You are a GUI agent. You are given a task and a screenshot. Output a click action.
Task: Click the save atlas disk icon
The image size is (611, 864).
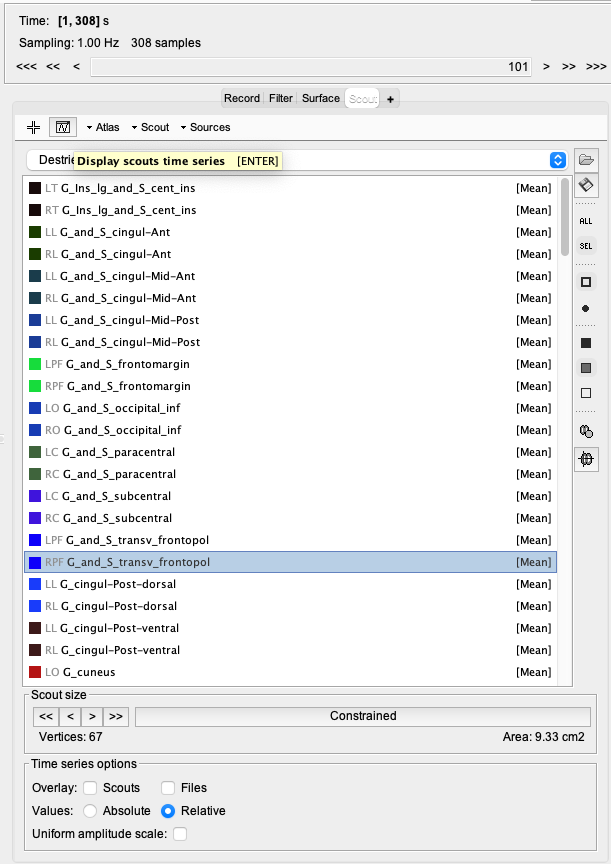pyautogui.click(x=586, y=185)
